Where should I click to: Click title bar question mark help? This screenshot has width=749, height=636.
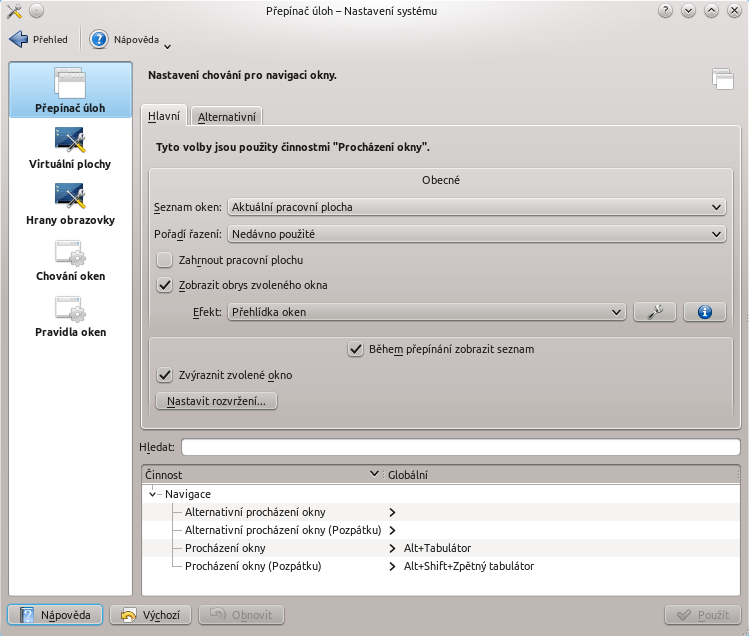coord(665,11)
